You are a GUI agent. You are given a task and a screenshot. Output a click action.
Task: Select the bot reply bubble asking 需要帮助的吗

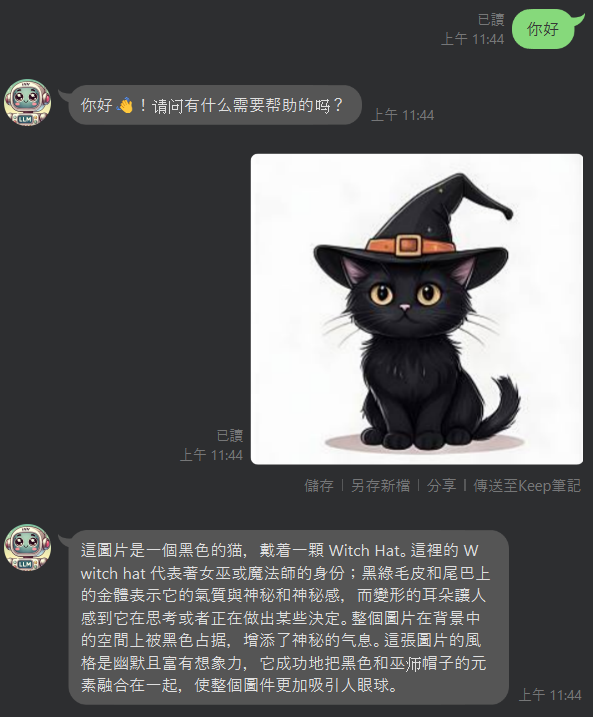[212, 105]
